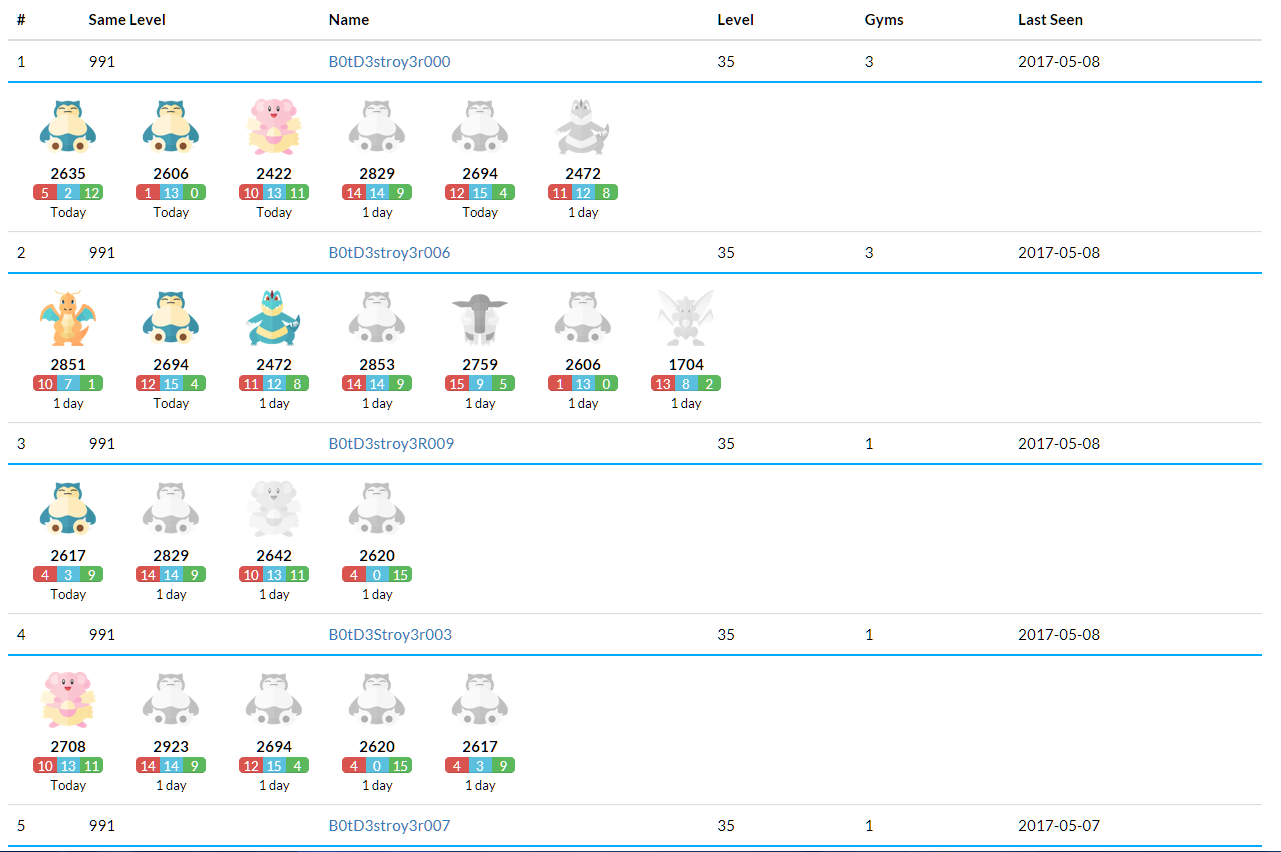Select the 2708 CP Blissey icon for B0tD3Stroy3r003

tap(68, 699)
